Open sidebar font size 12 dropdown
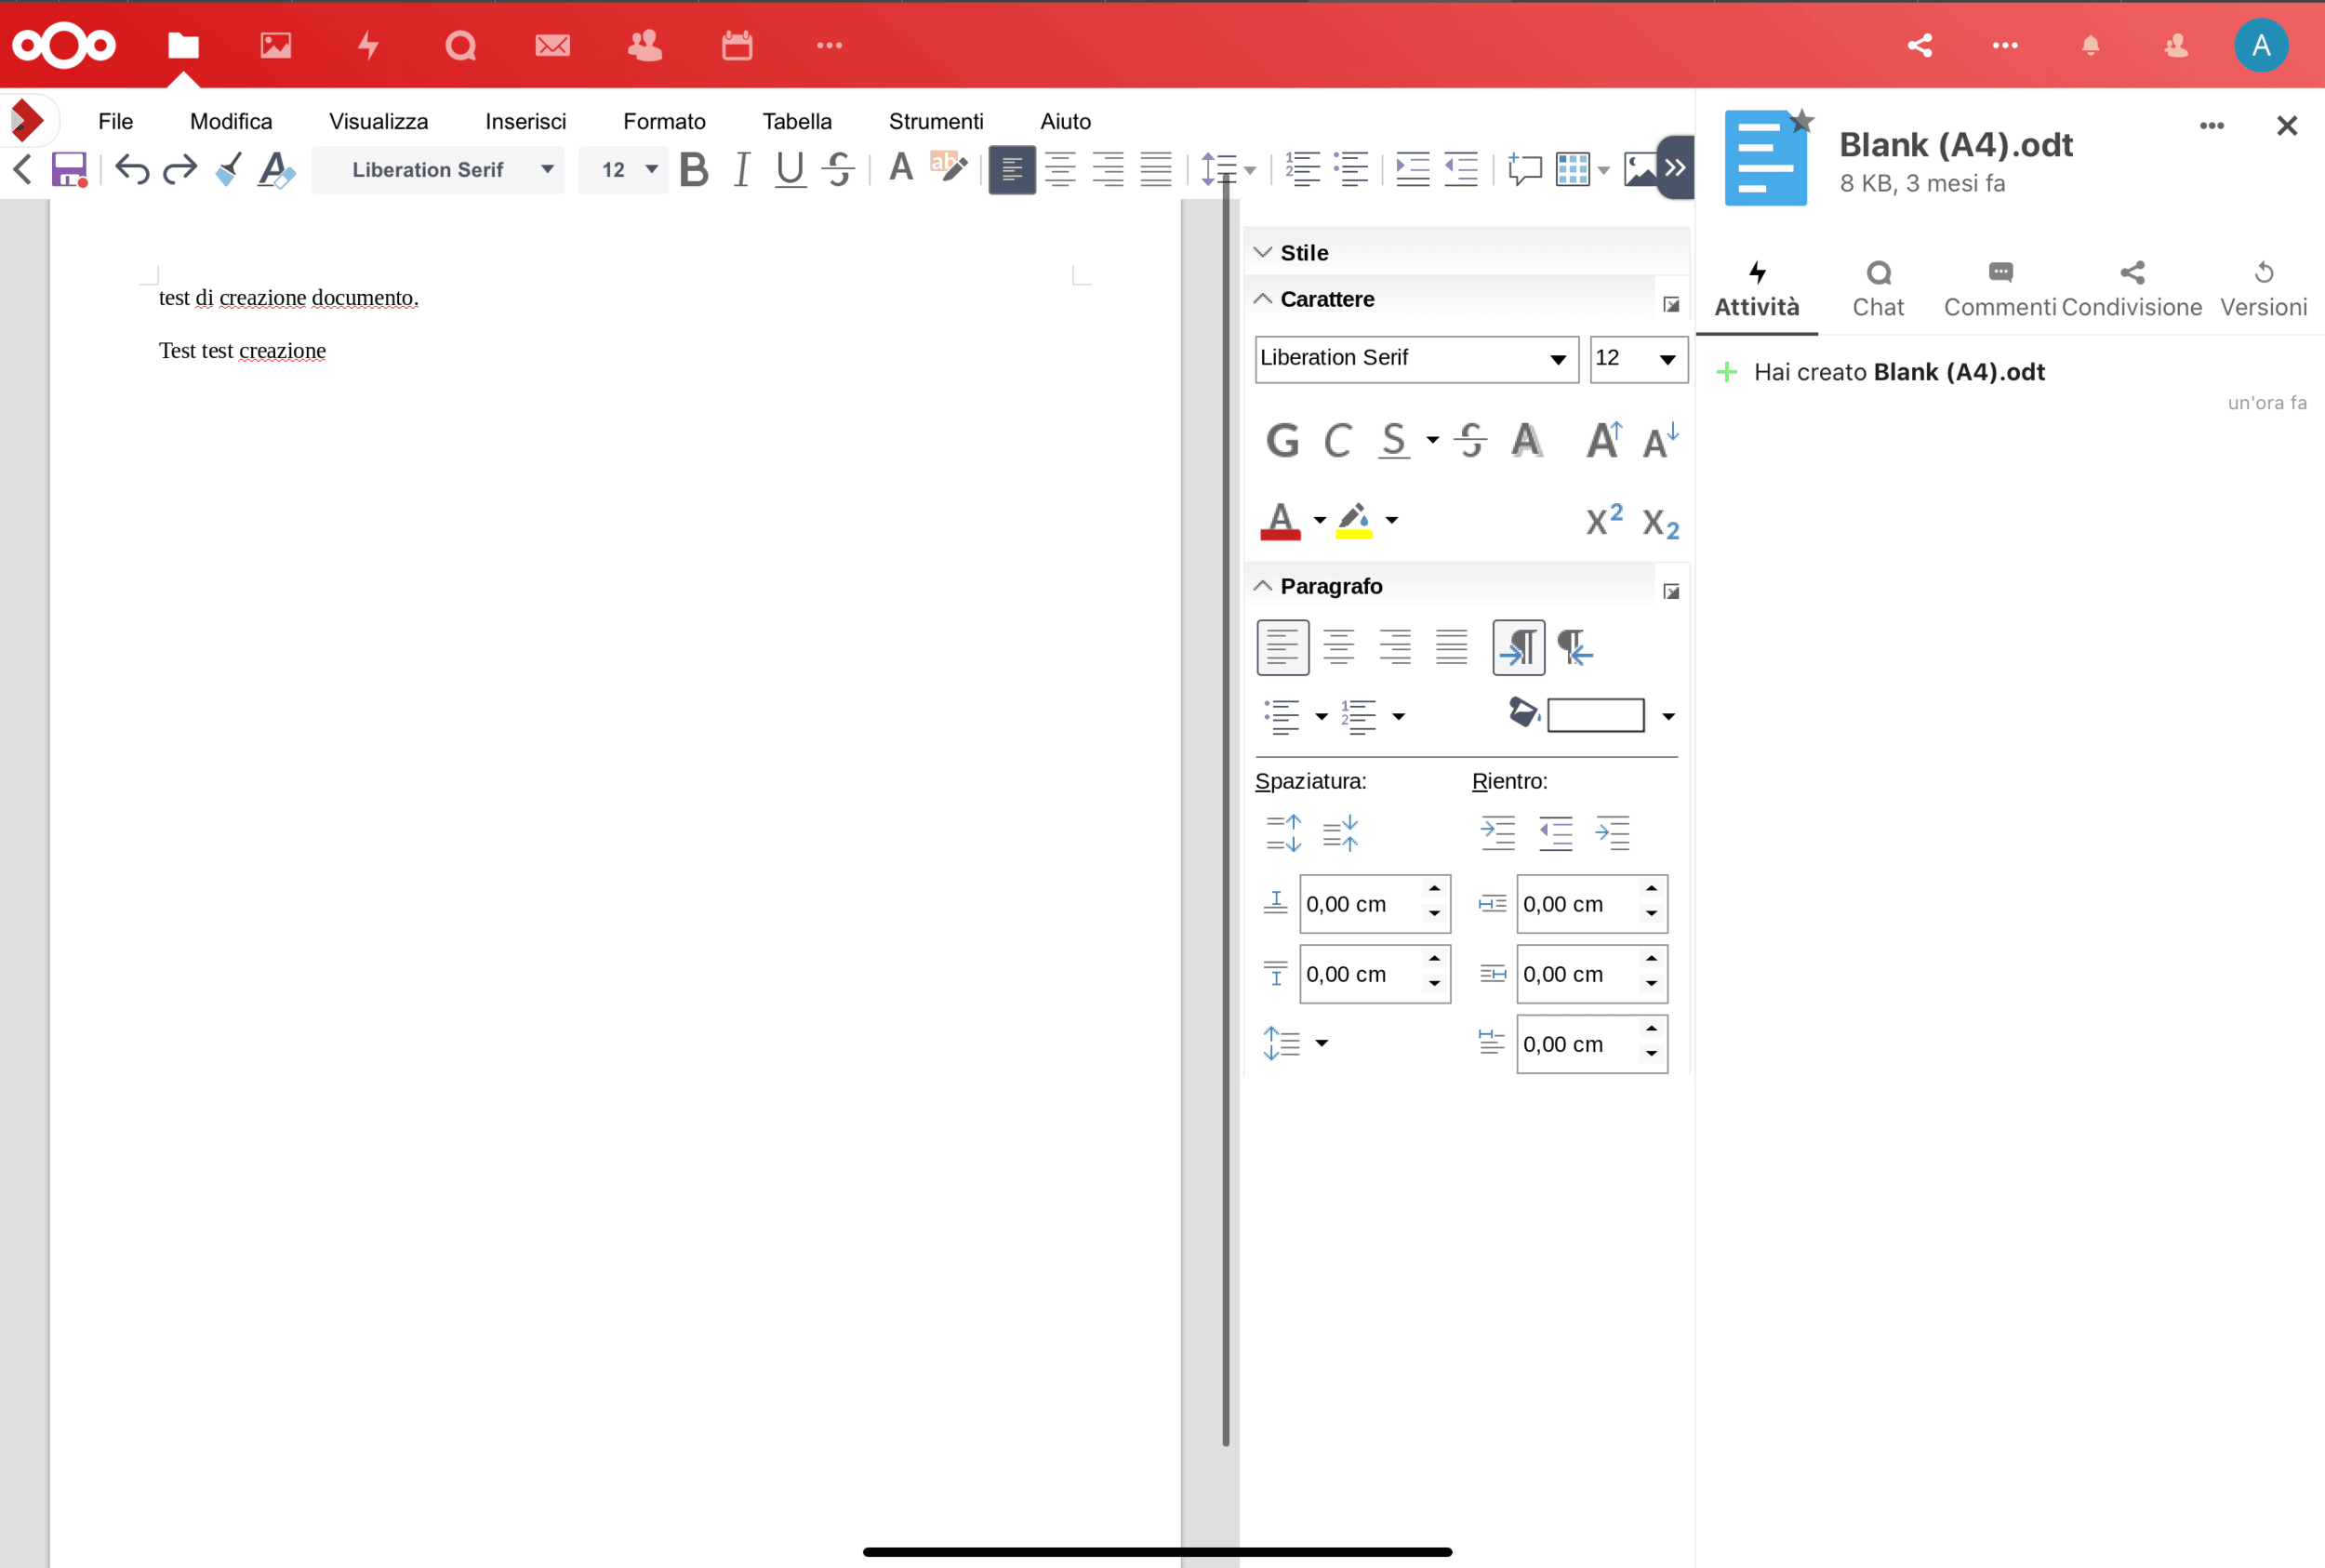The width and height of the screenshot is (2325, 1568). [1638, 358]
